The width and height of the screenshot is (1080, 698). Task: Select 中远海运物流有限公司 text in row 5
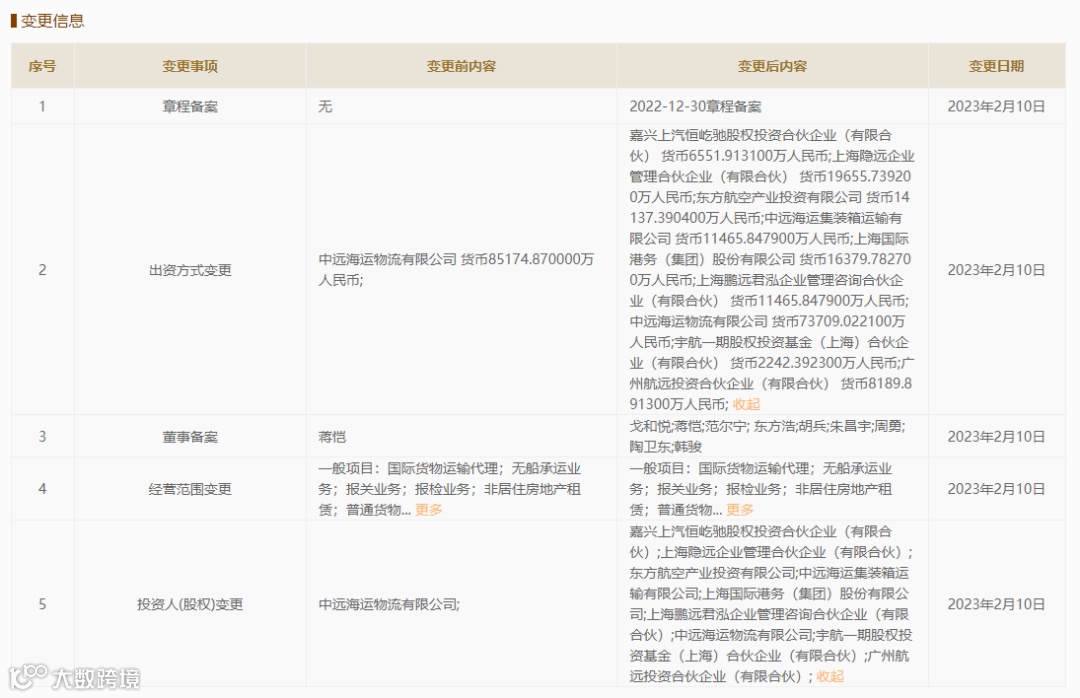coord(390,604)
